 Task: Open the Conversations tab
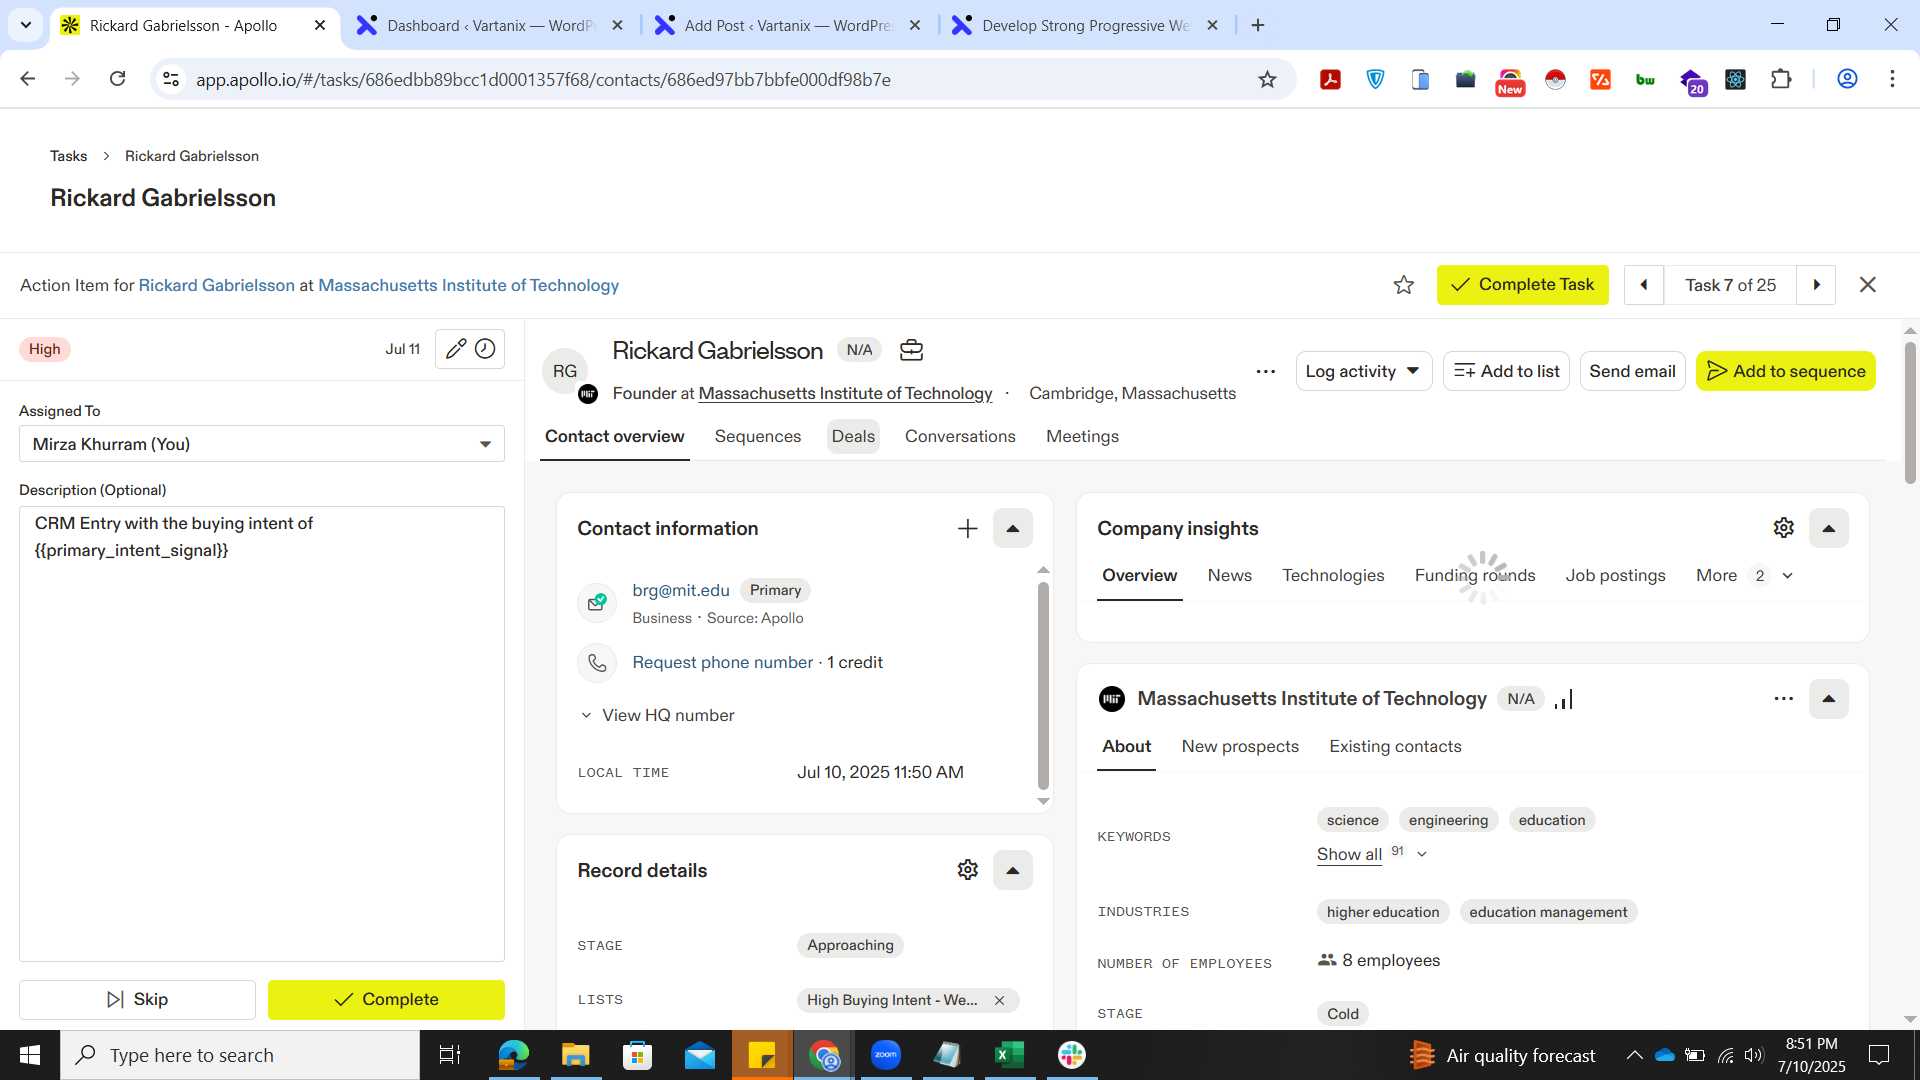tap(960, 437)
